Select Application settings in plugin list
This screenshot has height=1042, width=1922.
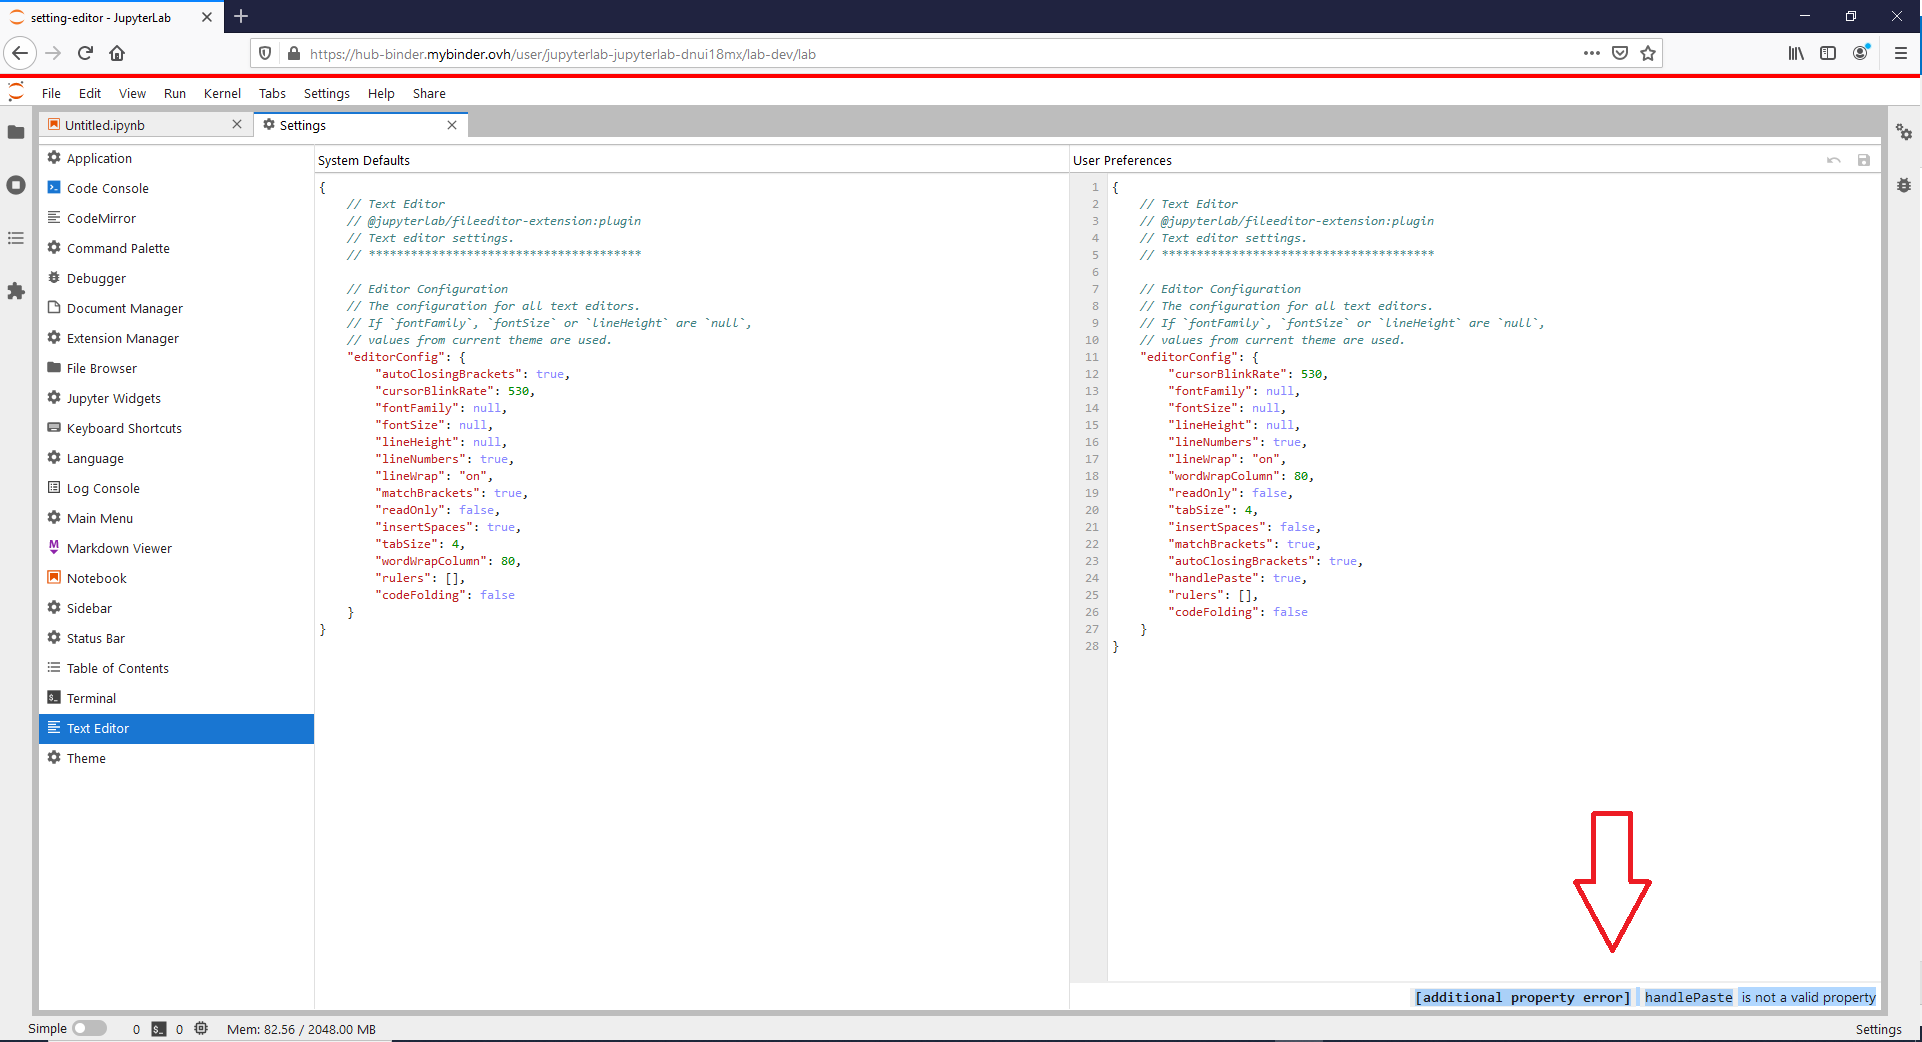(176, 158)
